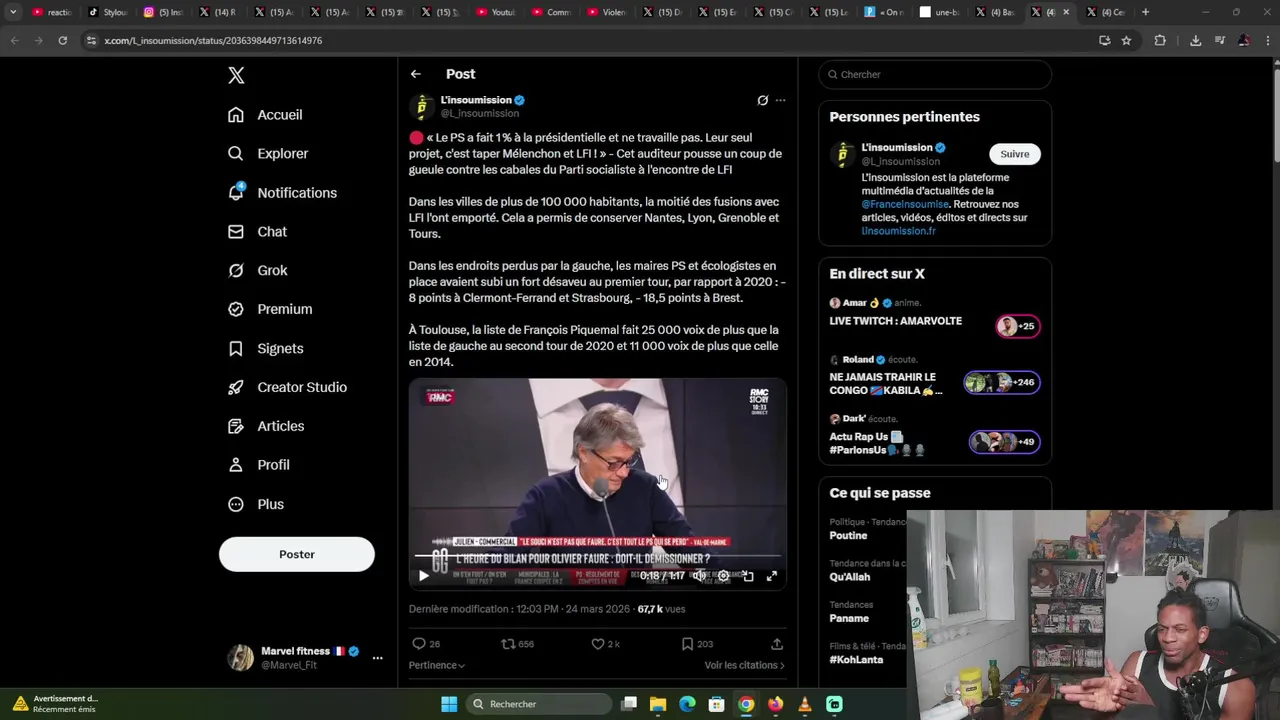This screenshot has height=720, width=1280.
Task: Open video settings gear
Action: [724, 576]
